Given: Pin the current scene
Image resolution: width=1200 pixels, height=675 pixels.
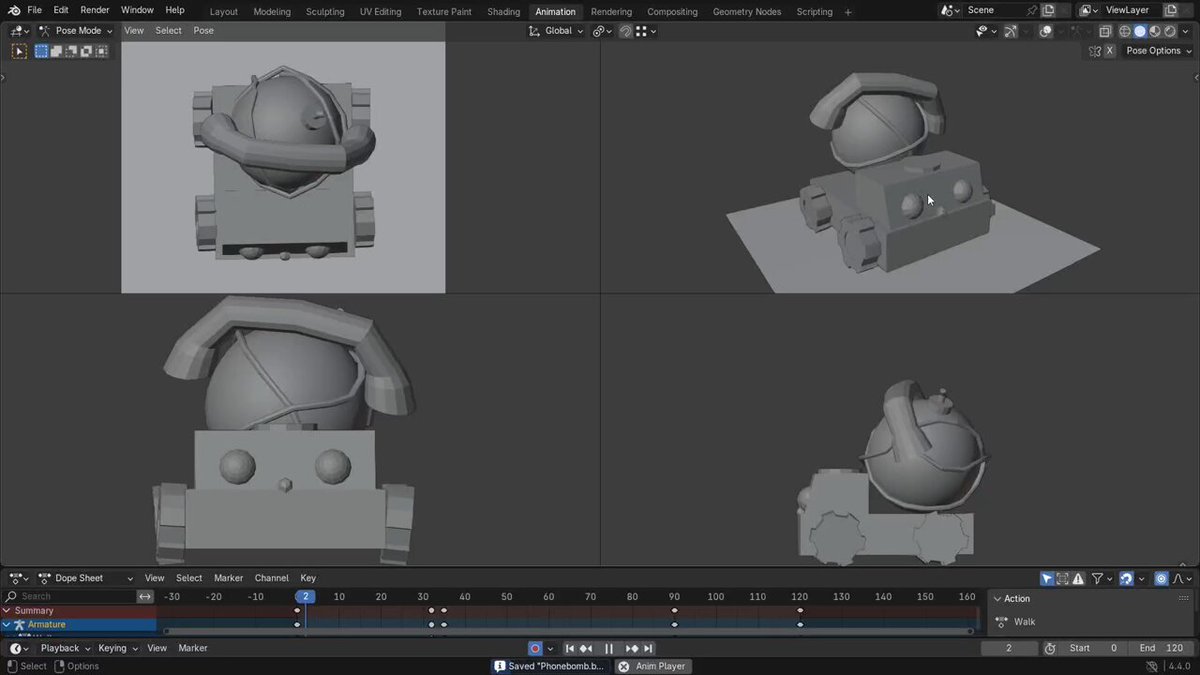Looking at the screenshot, I should coord(1032,10).
